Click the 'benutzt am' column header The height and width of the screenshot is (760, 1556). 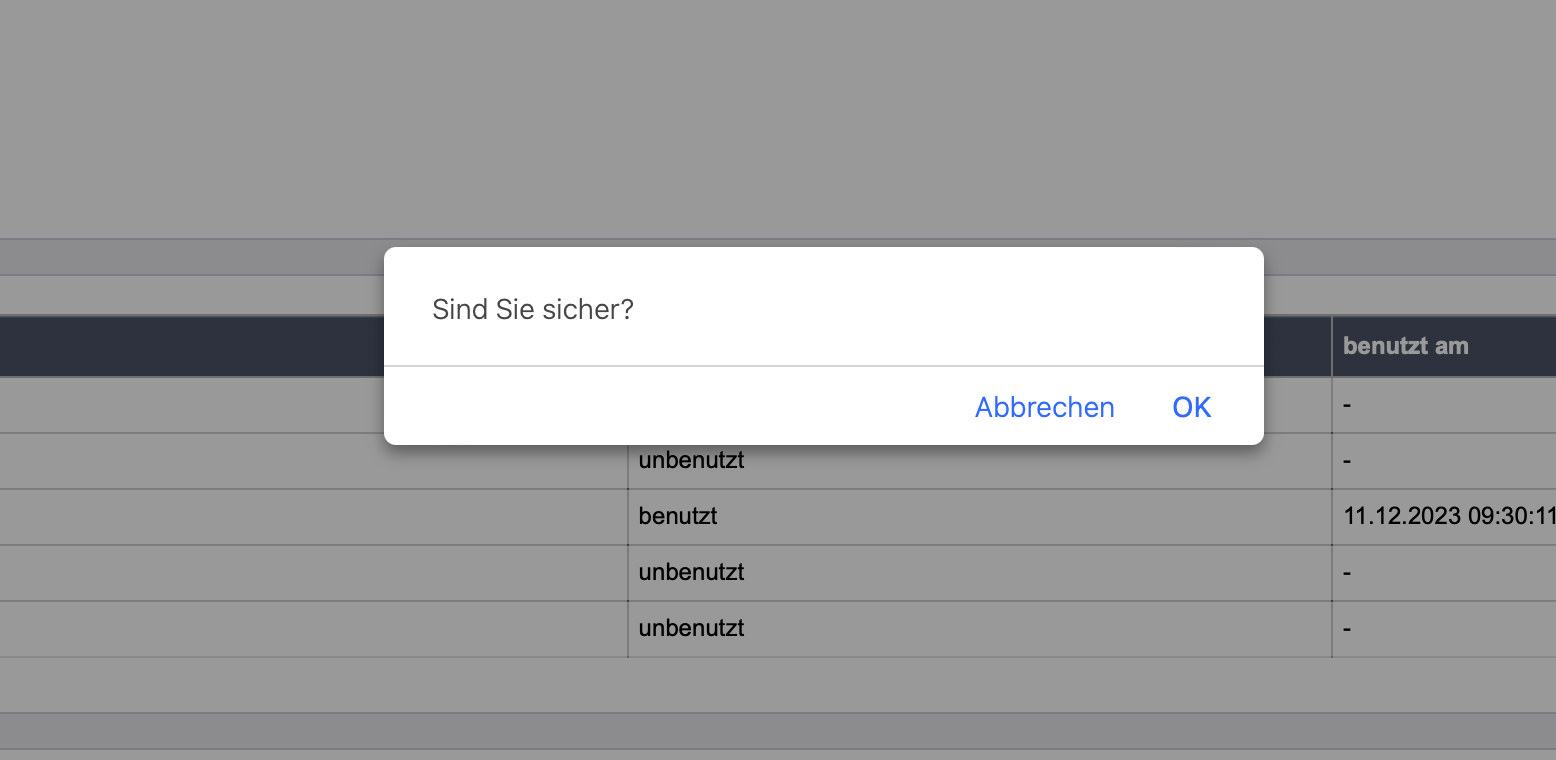[1444, 346]
